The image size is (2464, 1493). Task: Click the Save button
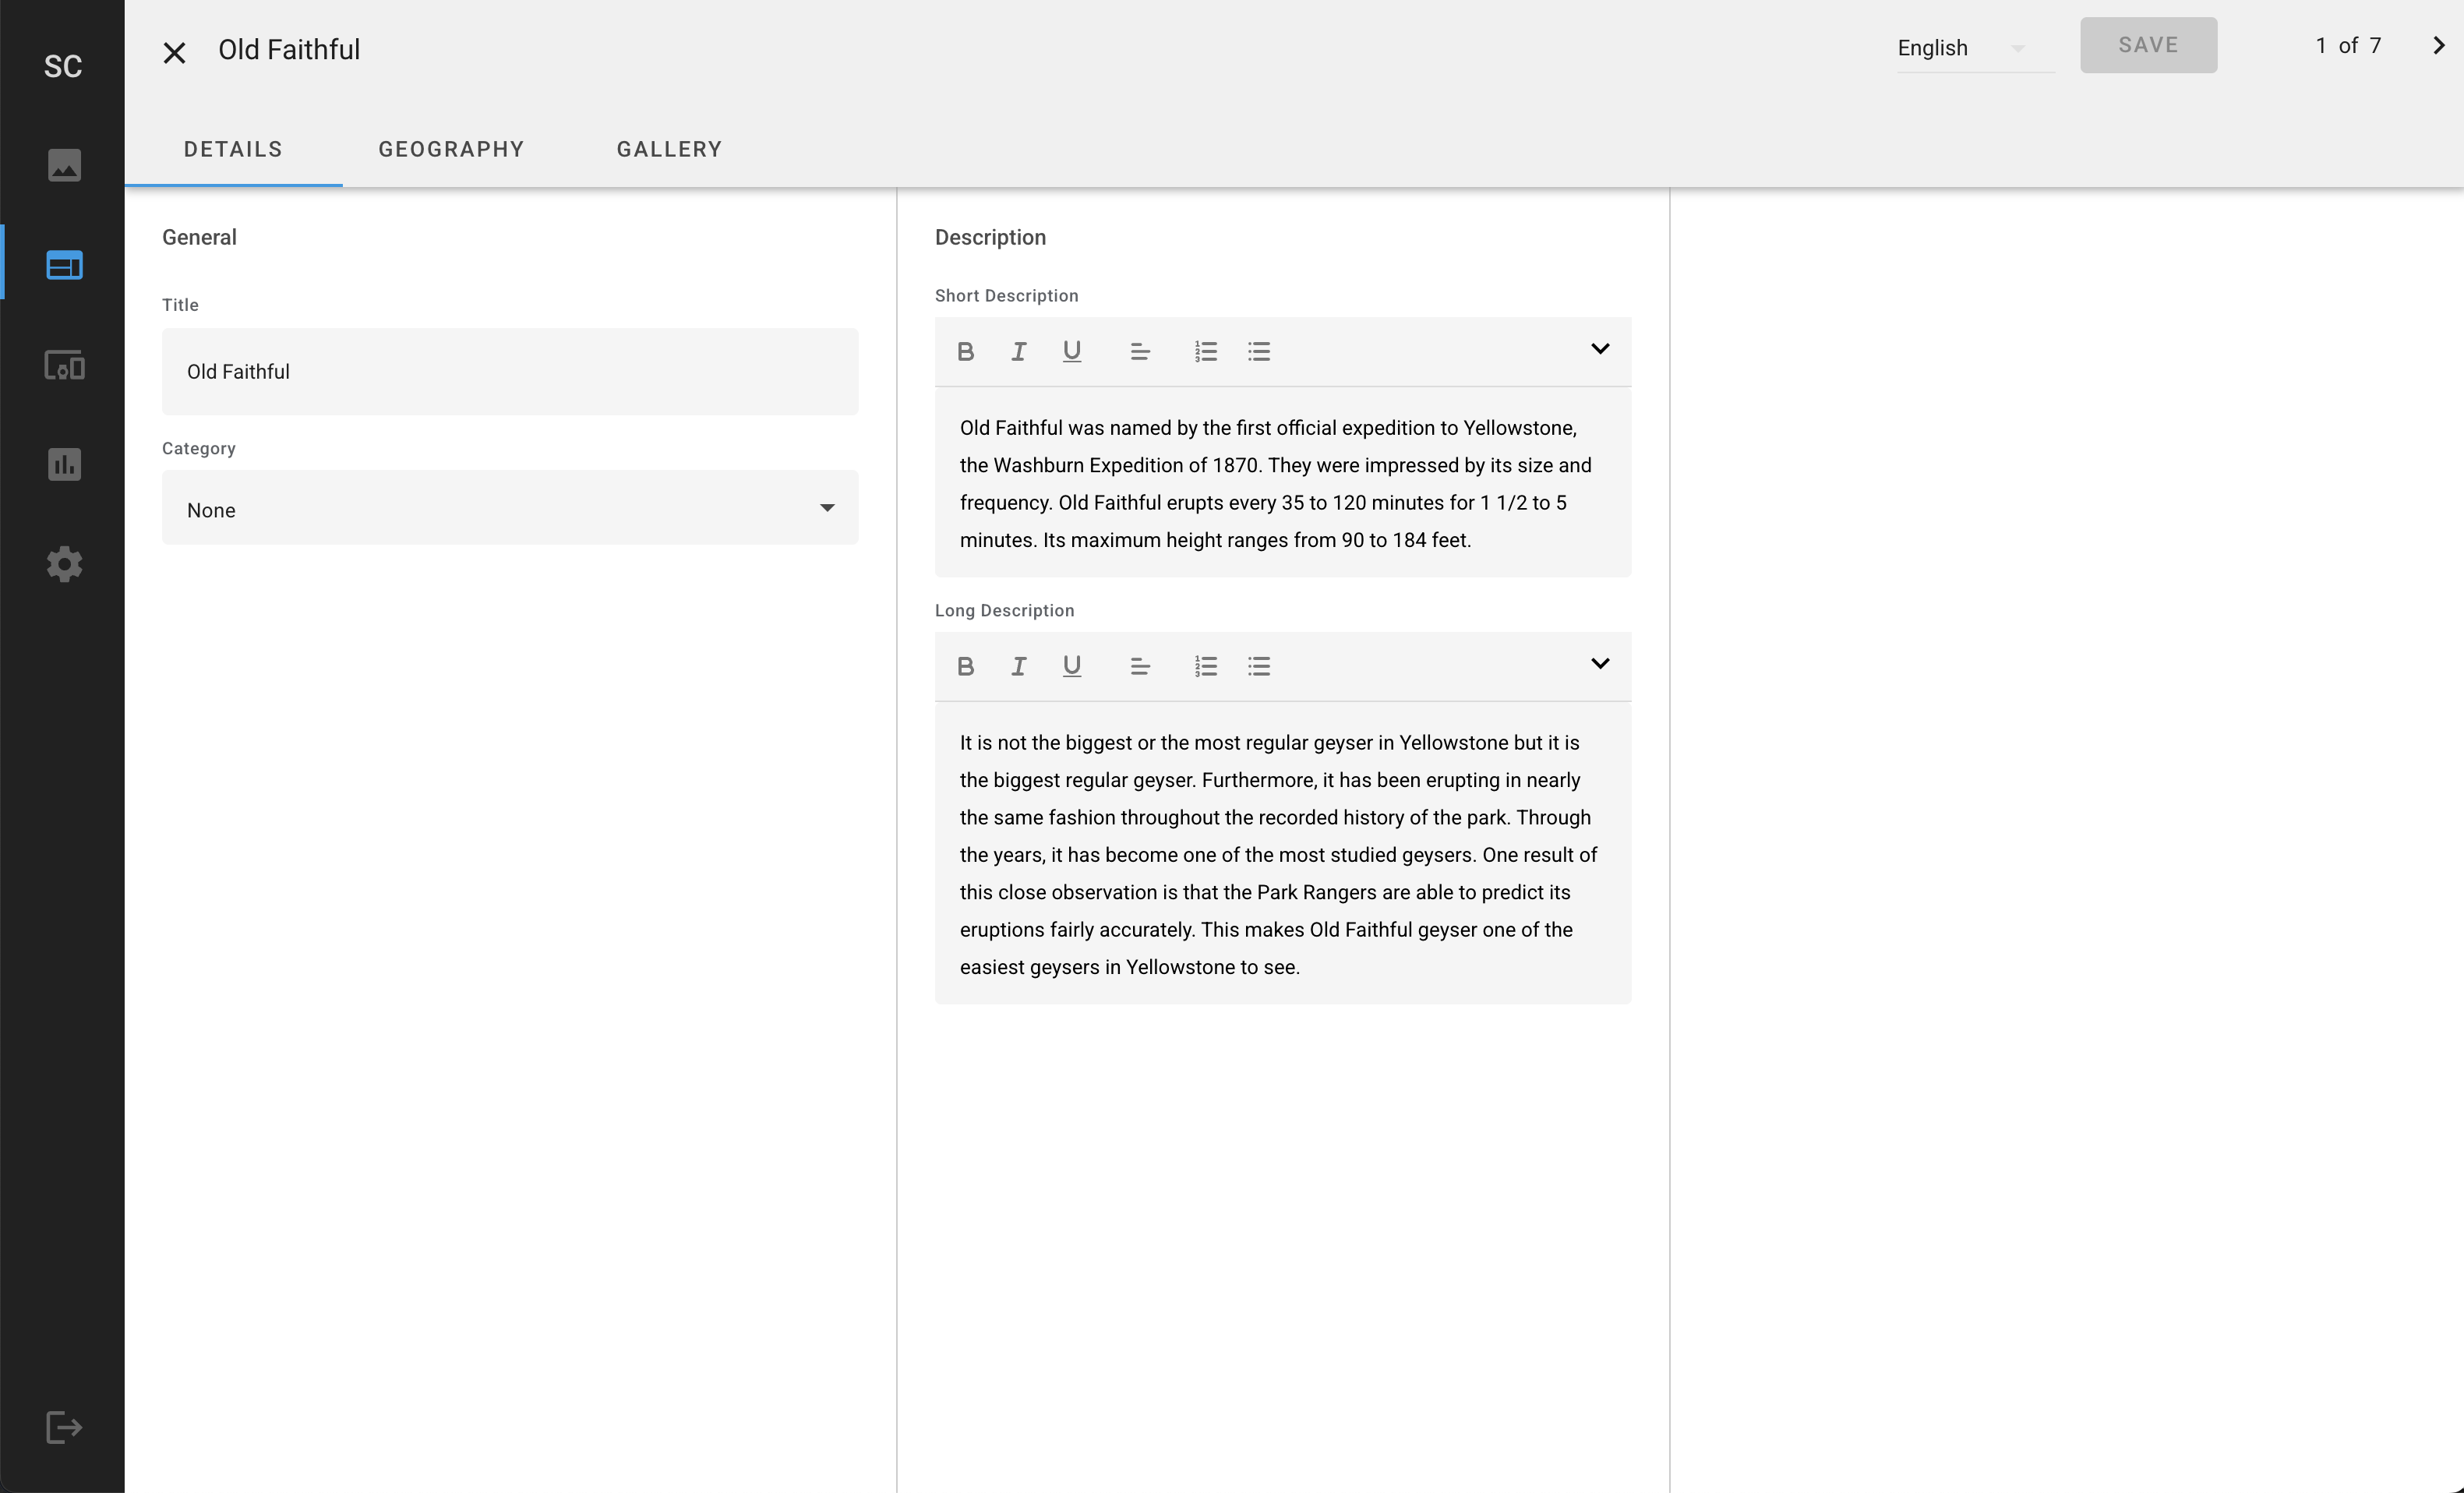point(2148,45)
